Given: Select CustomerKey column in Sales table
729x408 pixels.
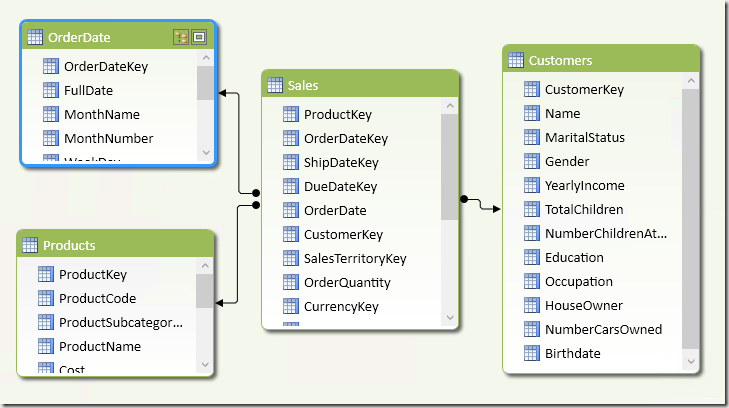Looking at the screenshot, I should [343, 235].
